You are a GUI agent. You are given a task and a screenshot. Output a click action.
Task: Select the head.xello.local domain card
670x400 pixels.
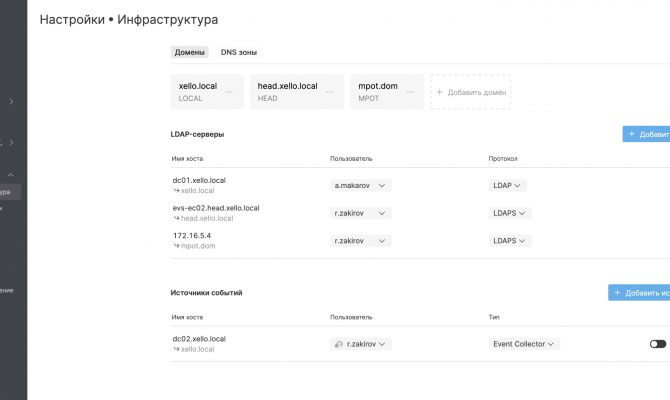click(286, 91)
